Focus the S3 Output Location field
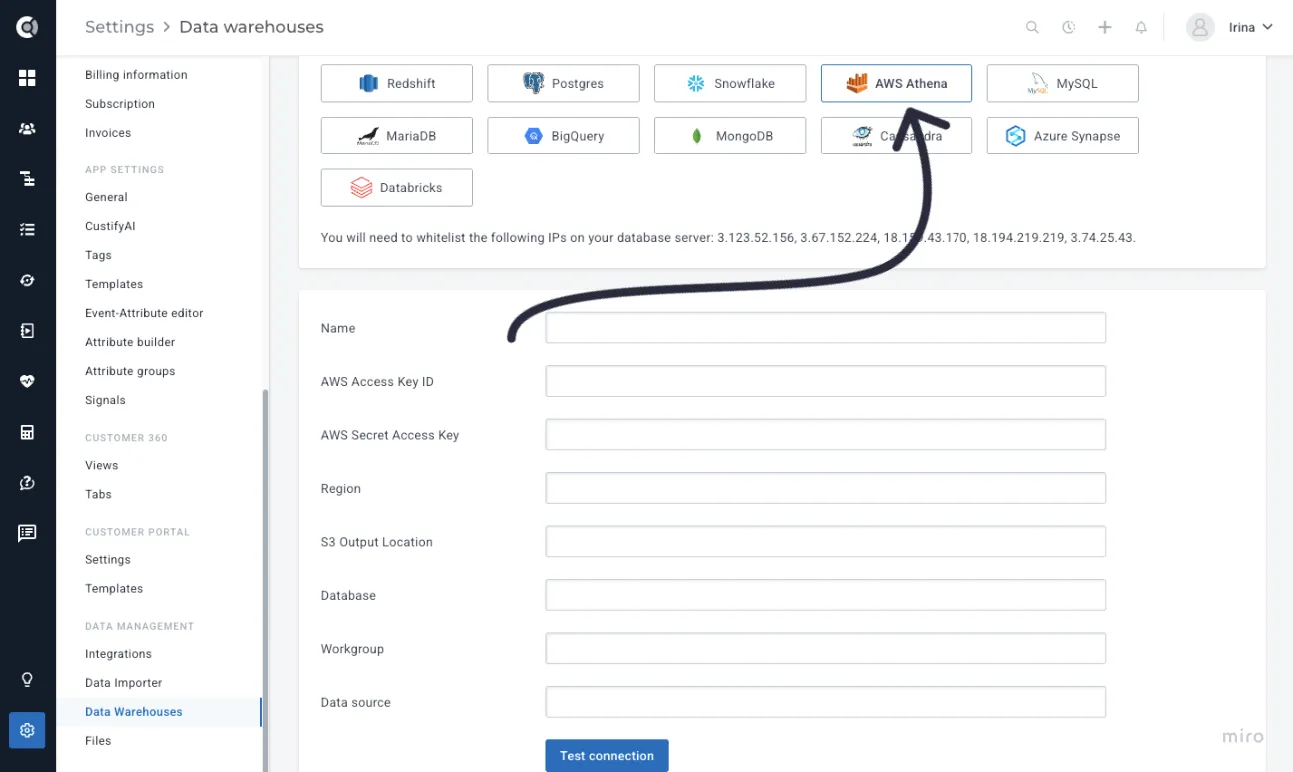The image size is (1293, 772). pyautogui.click(x=826, y=542)
